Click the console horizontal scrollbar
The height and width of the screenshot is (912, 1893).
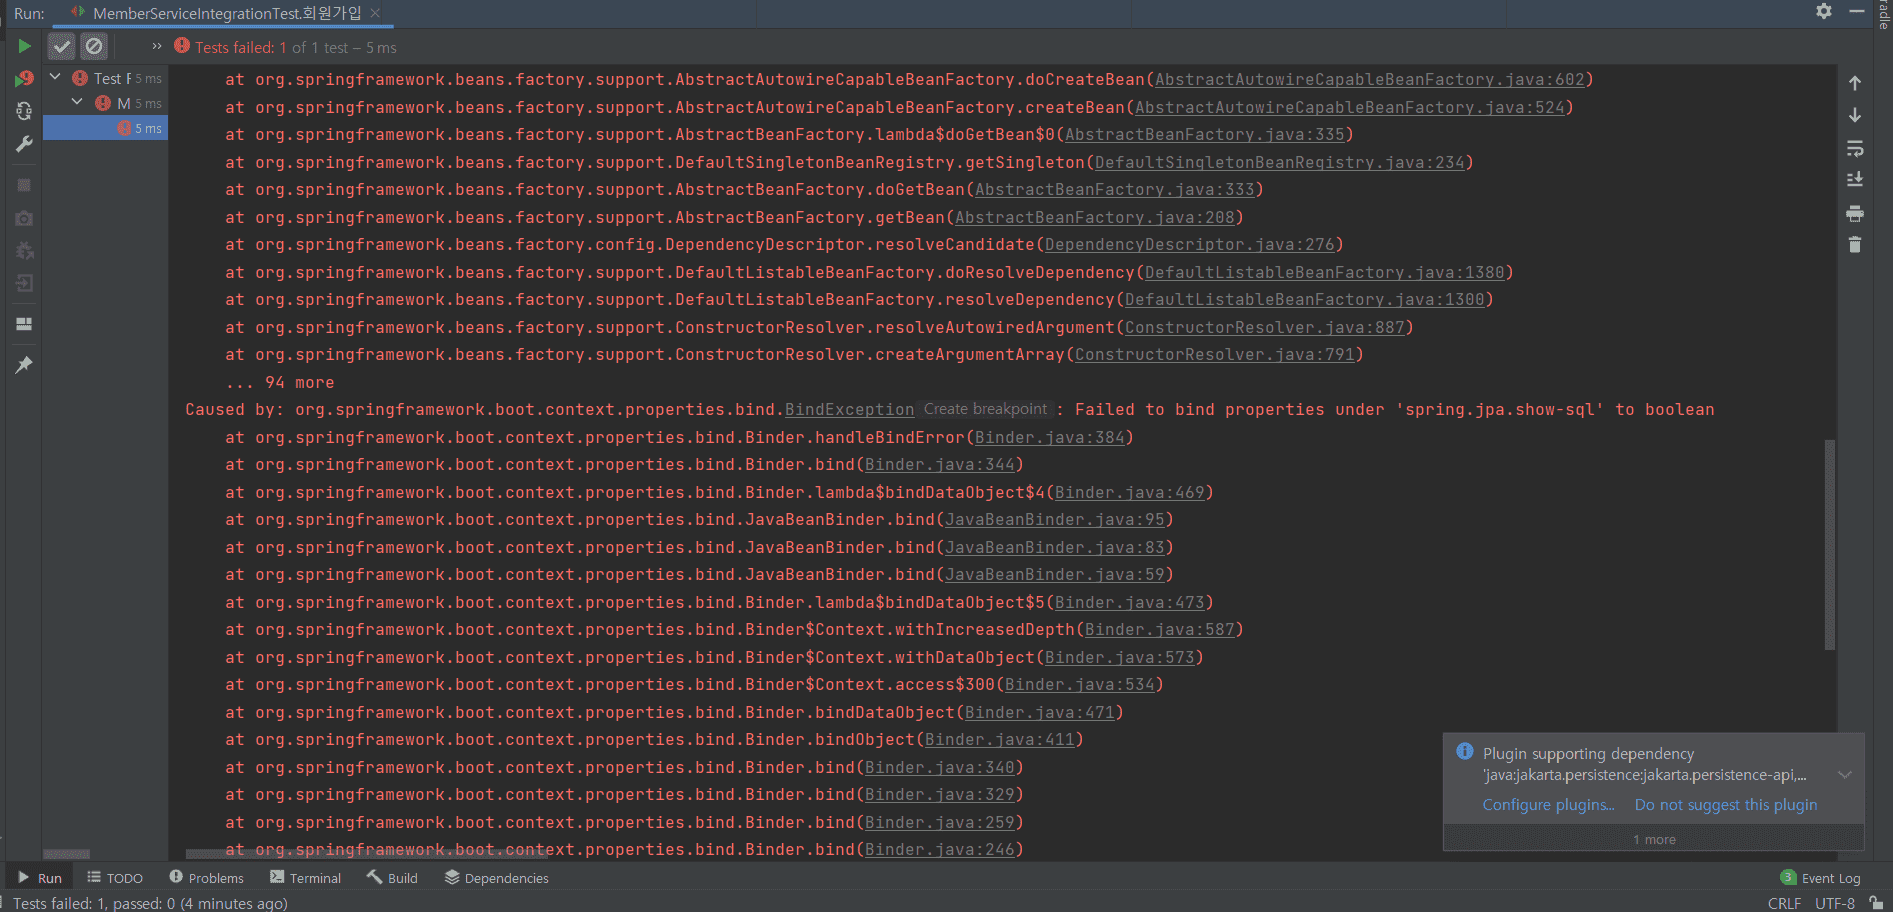click(x=365, y=854)
